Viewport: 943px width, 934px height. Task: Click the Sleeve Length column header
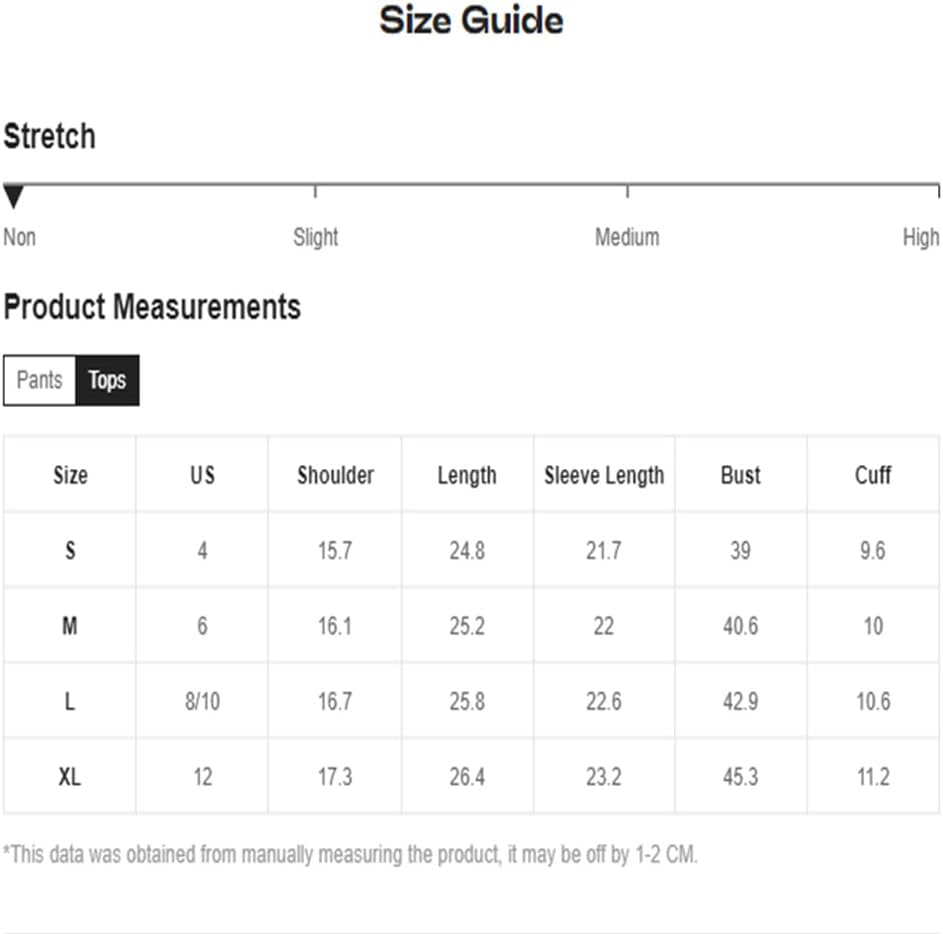point(604,475)
